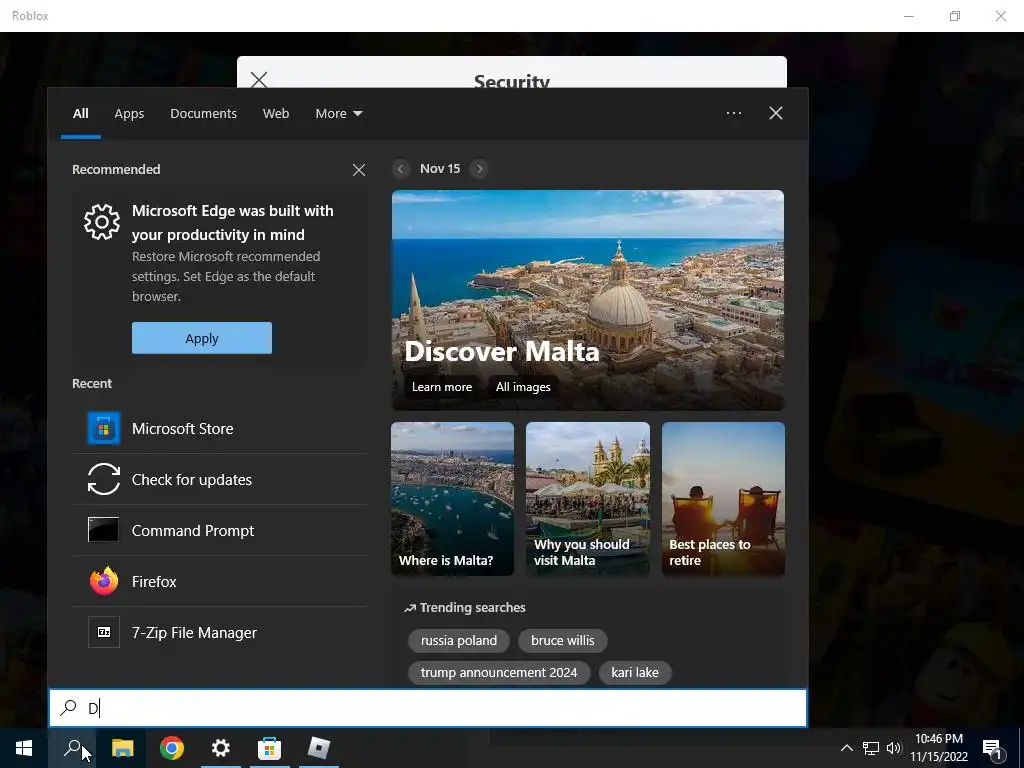The height and width of the screenshot is (768, 1024).
Task: Open Why you should visit Malta card
Action: 588,499
